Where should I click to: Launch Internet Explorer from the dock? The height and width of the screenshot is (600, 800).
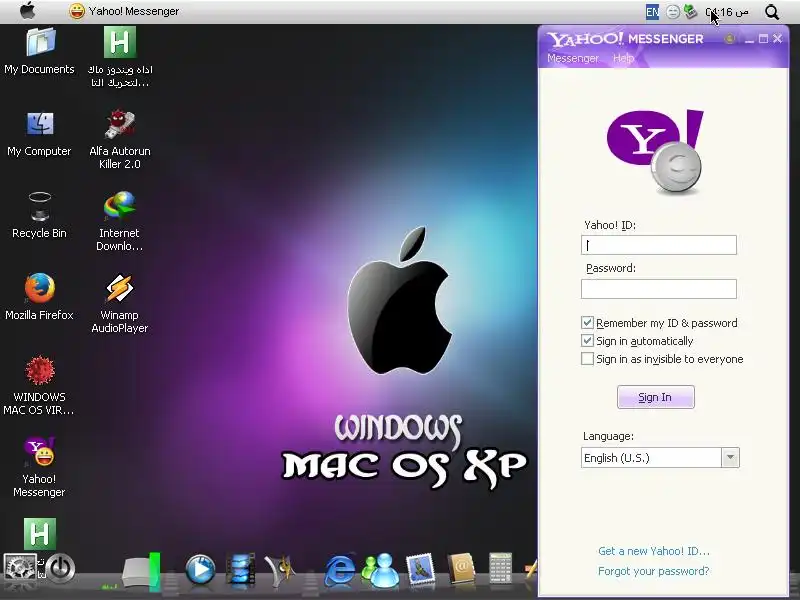340,569
